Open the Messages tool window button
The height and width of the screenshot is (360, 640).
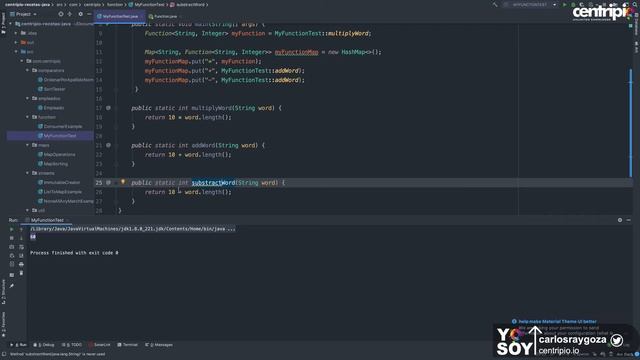[159, 345]
